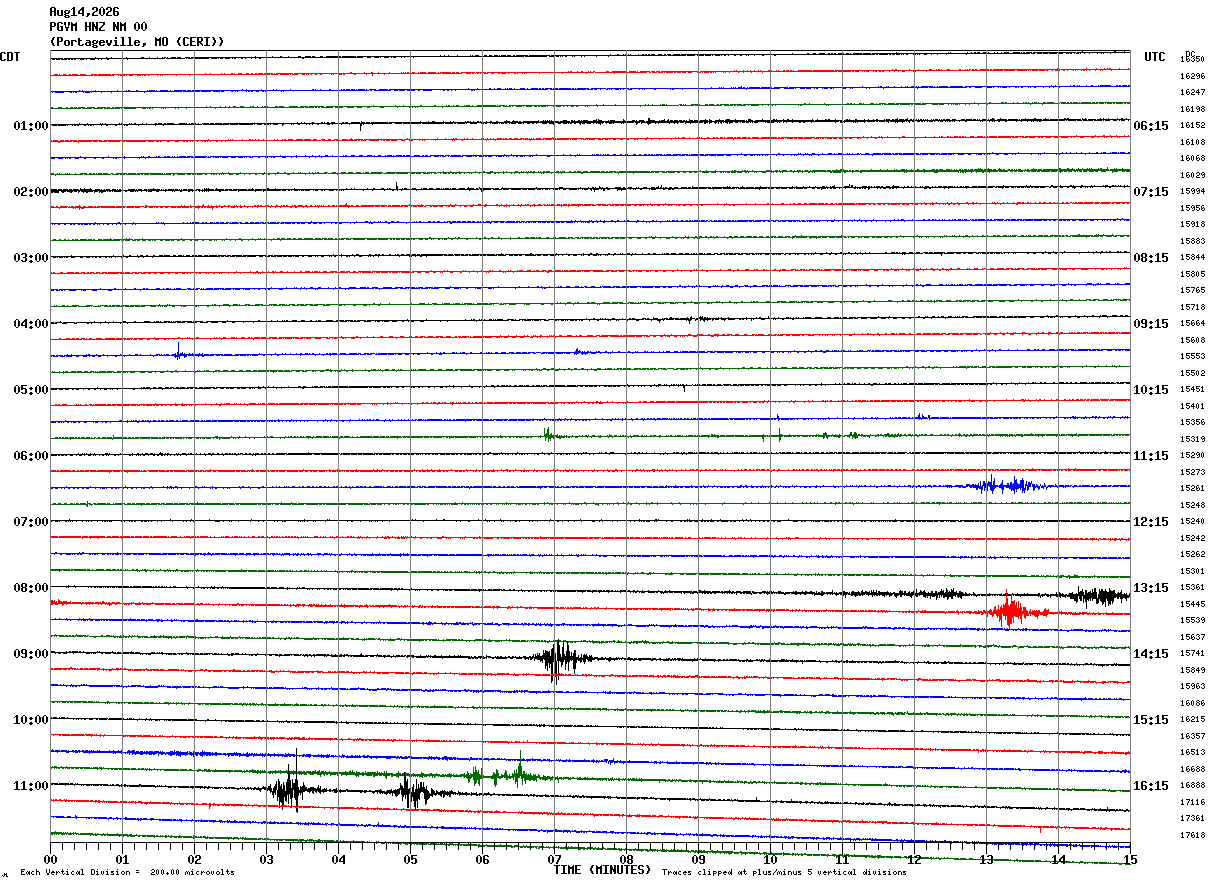Click the PGVM HNZ NM 00 station code

click(x=98, y=27)
